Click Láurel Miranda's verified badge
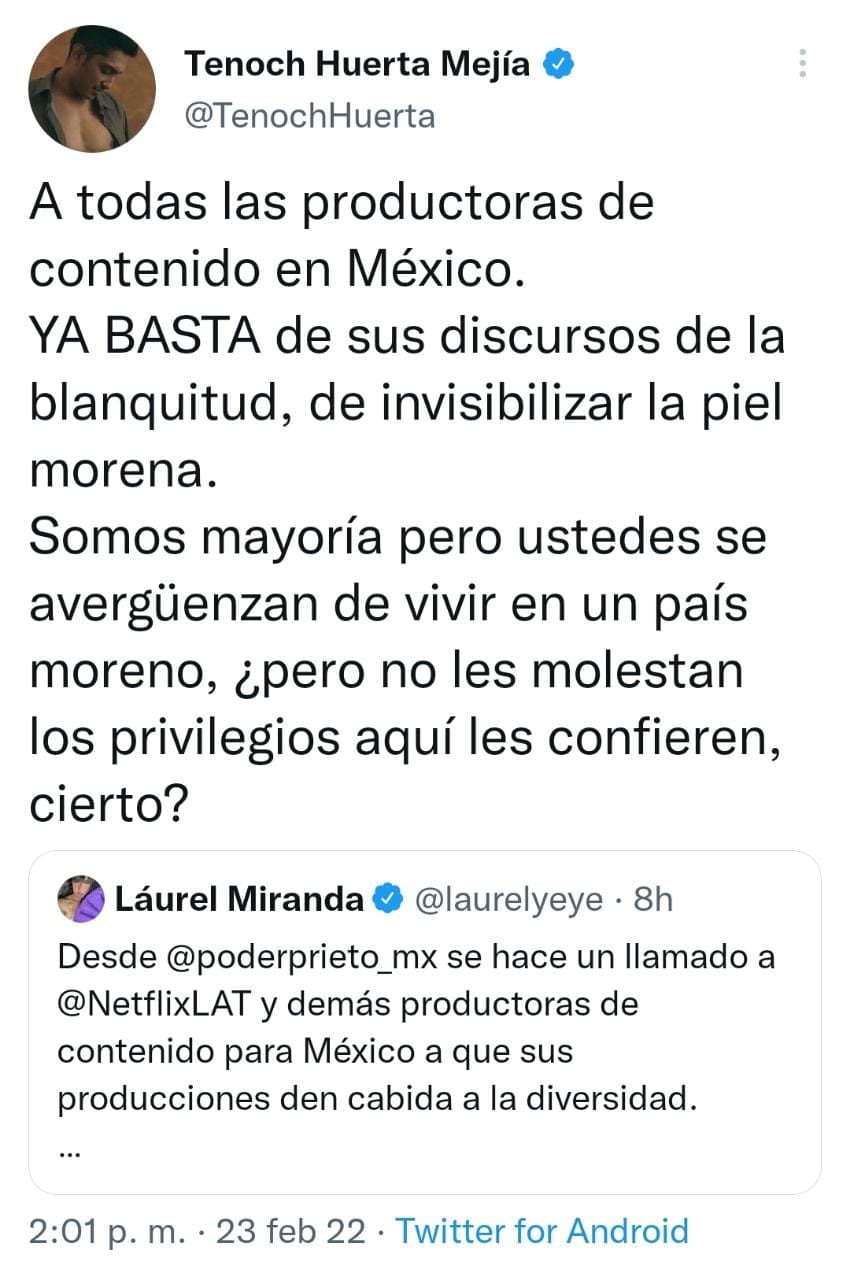Viewport: 850px width, 1280px height. click(386, 899)
